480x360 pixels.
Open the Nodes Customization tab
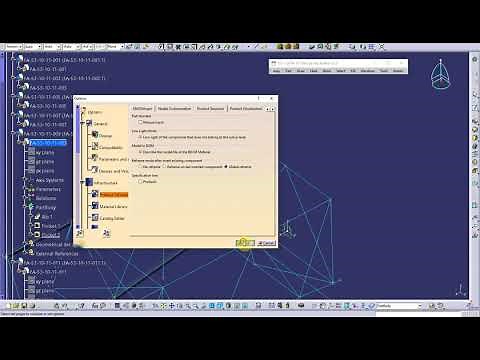(x=174, y=109)
